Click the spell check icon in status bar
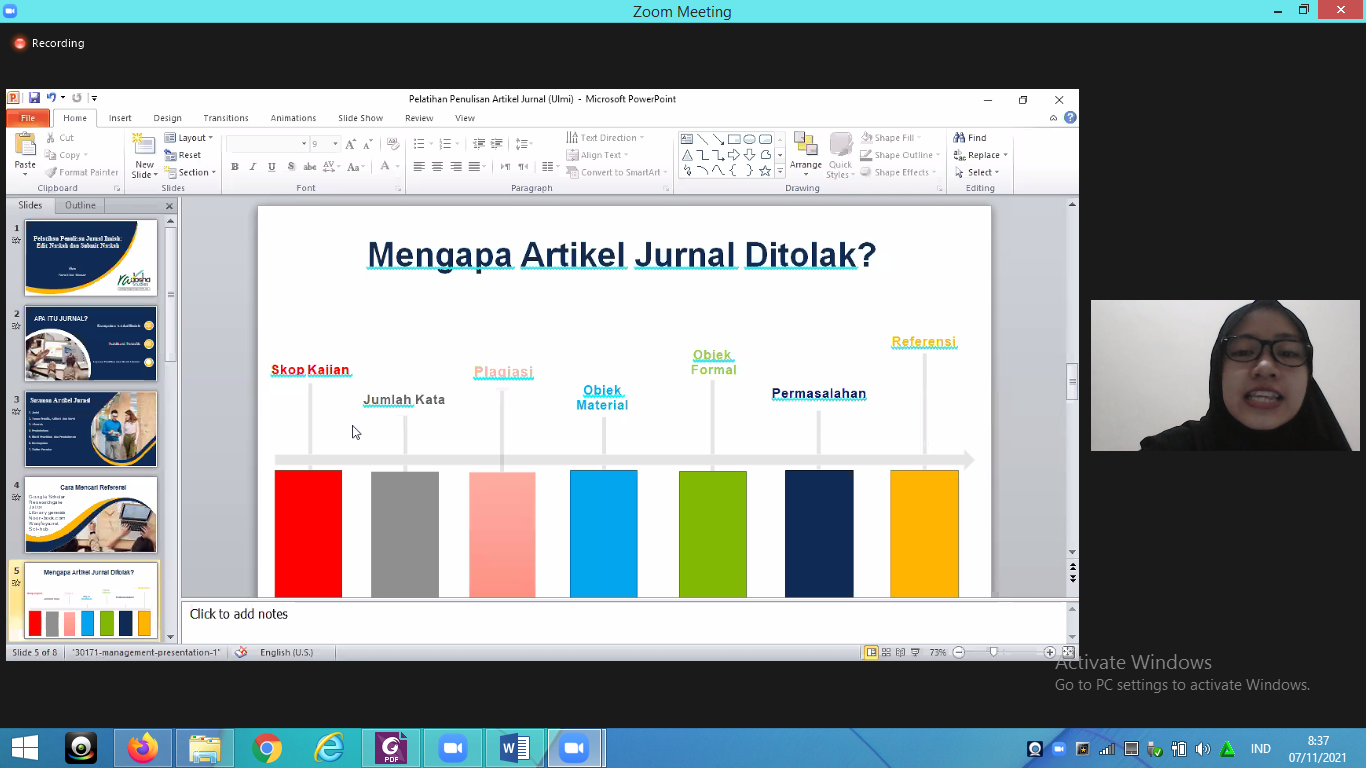The height and width of the screenshot is (768, 1366). click(240, 652)
